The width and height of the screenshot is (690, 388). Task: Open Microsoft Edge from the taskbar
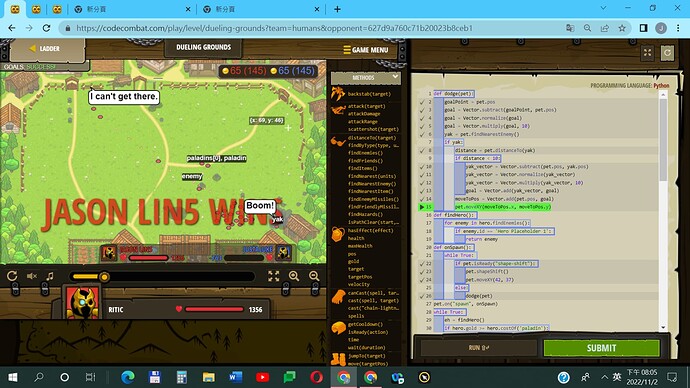(128, 377)
